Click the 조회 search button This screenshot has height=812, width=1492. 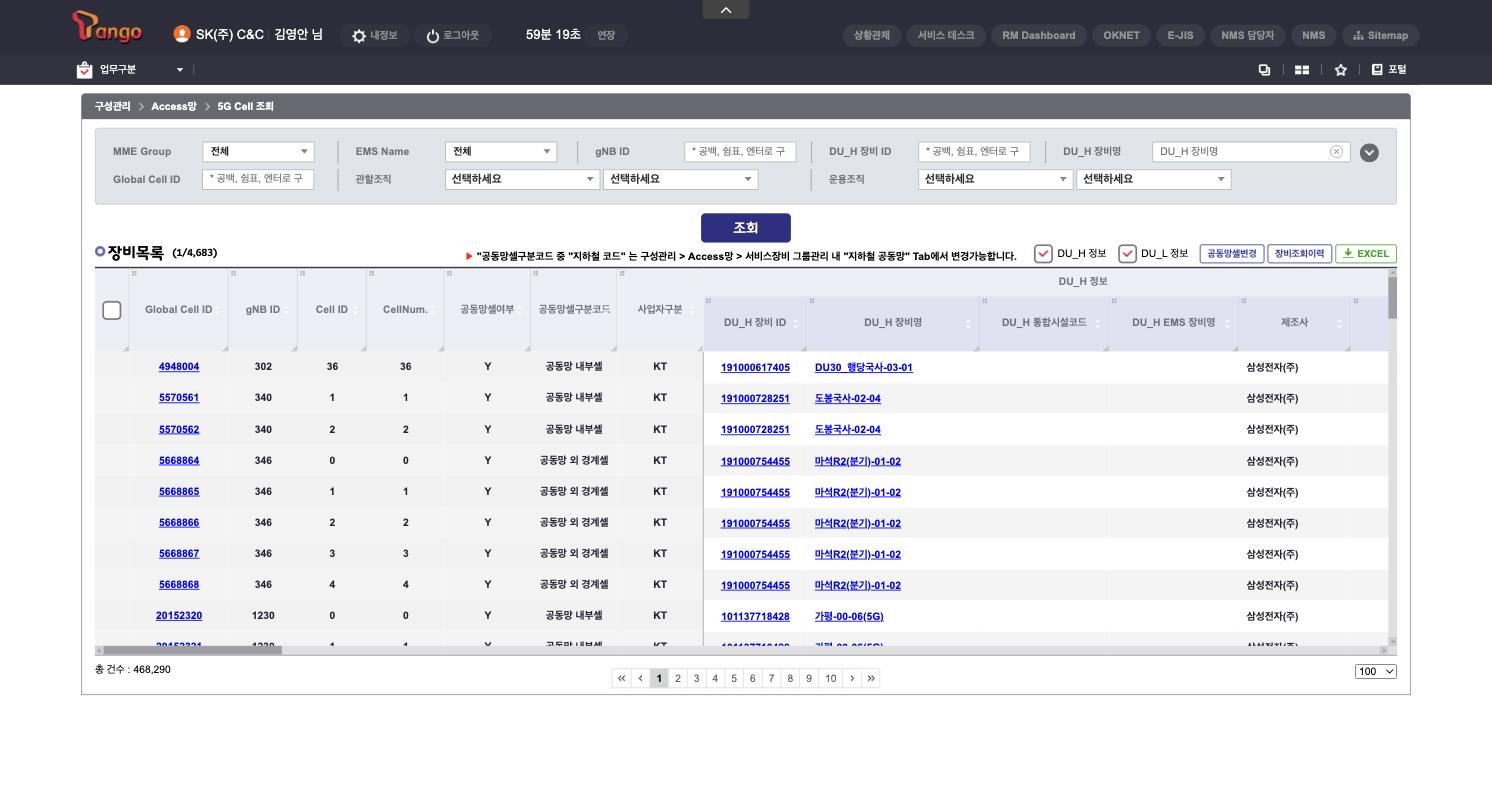[746, 228]
